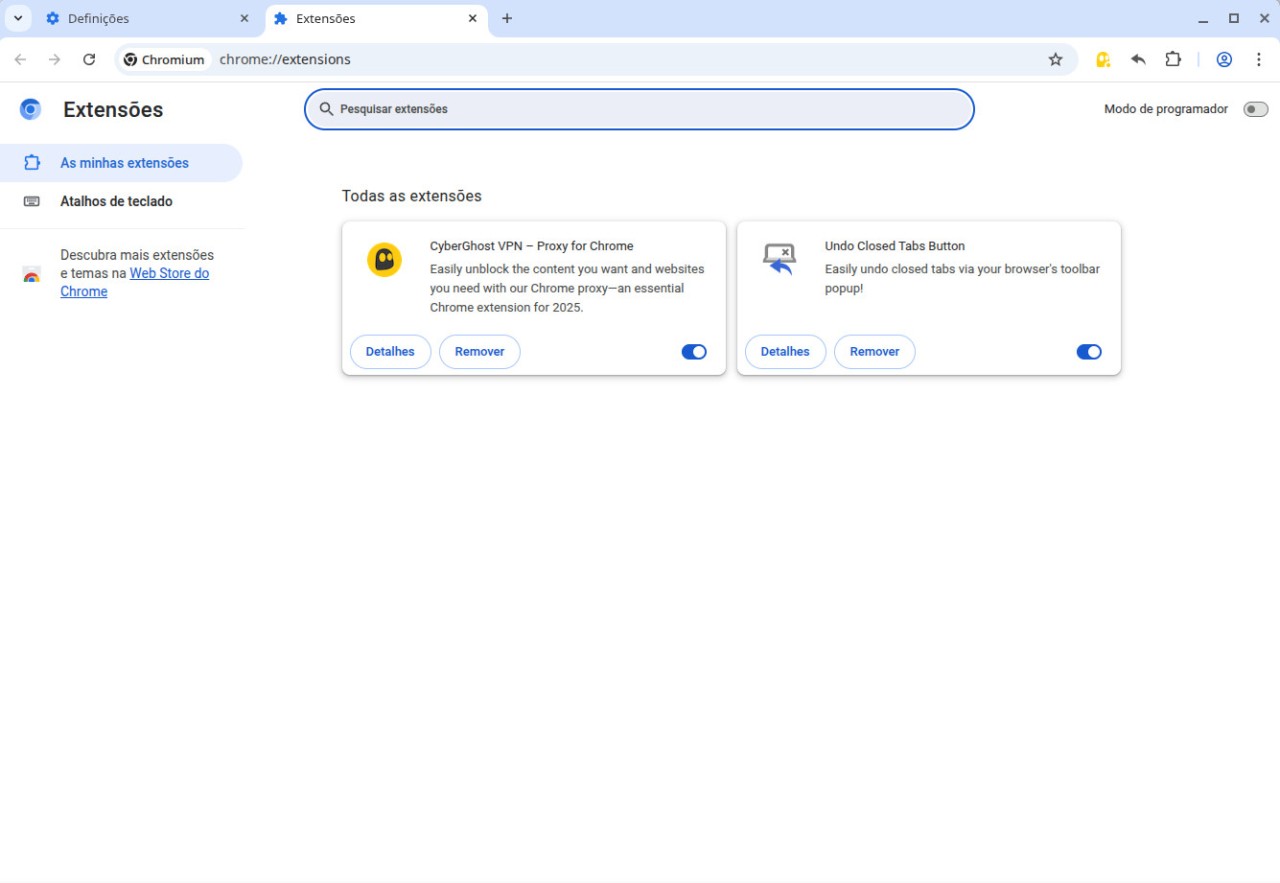Open the tab search dropdown arrow

click(18, 18)
